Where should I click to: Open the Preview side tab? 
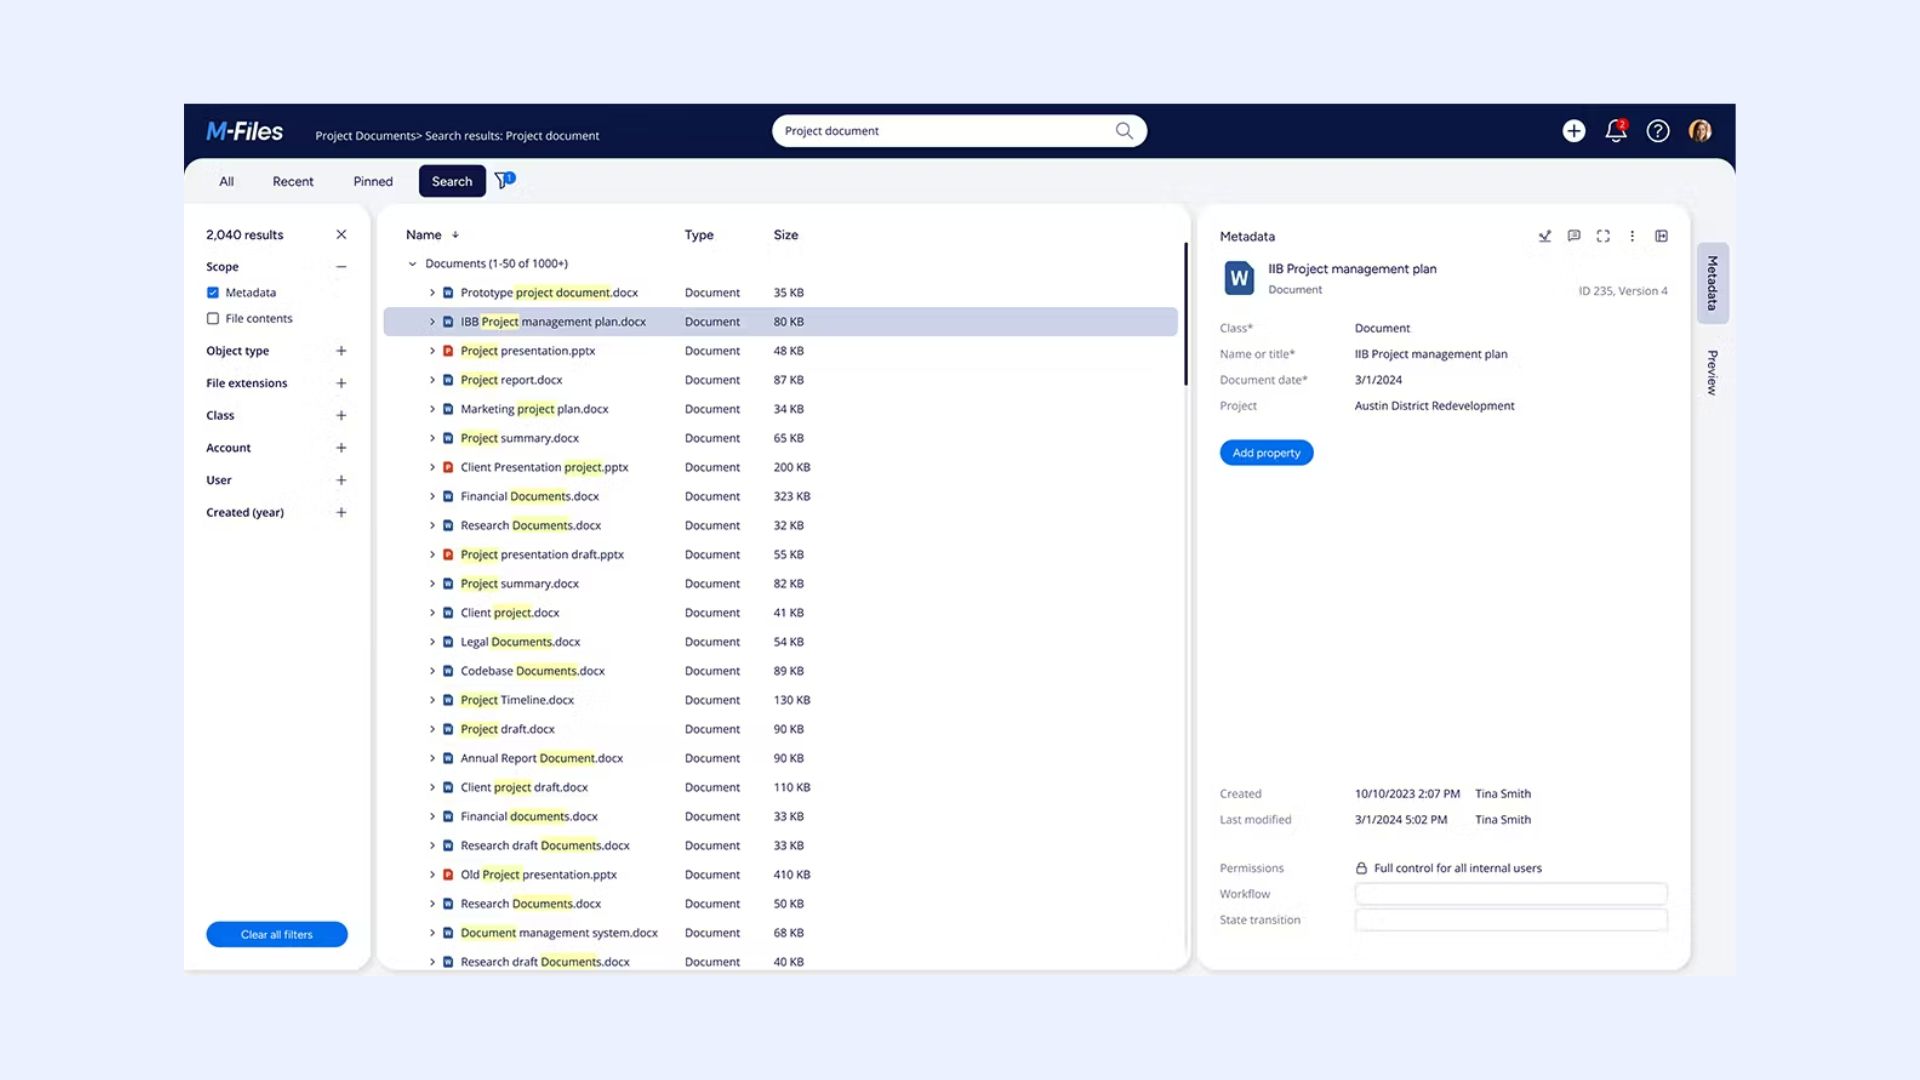[1712, 372]
